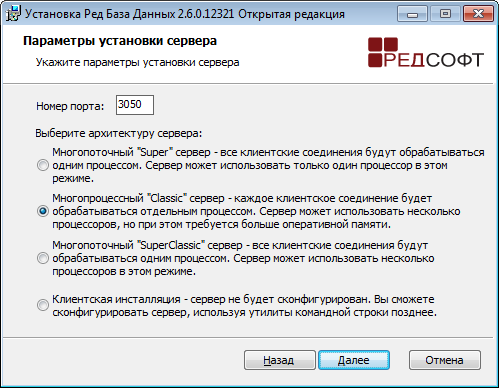Click the "Super" server description text
Screen dimensions: 499x388
point(268,165)
